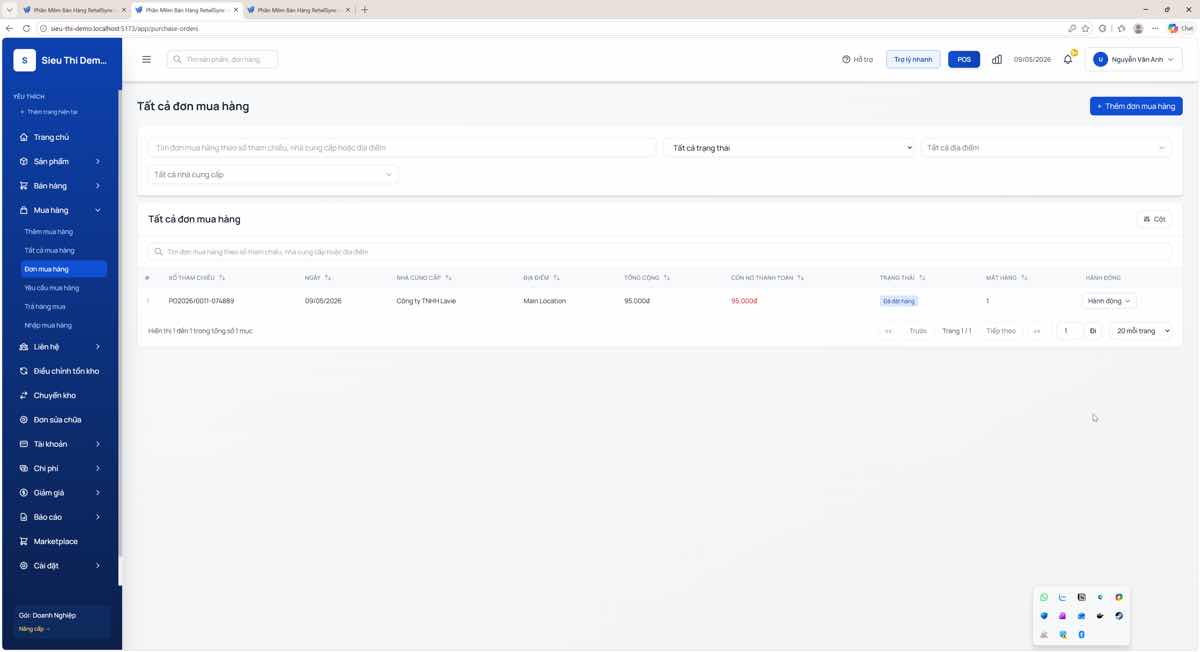
Task: Select Đơn mua hàng submenu item
Action: point(64,269)
